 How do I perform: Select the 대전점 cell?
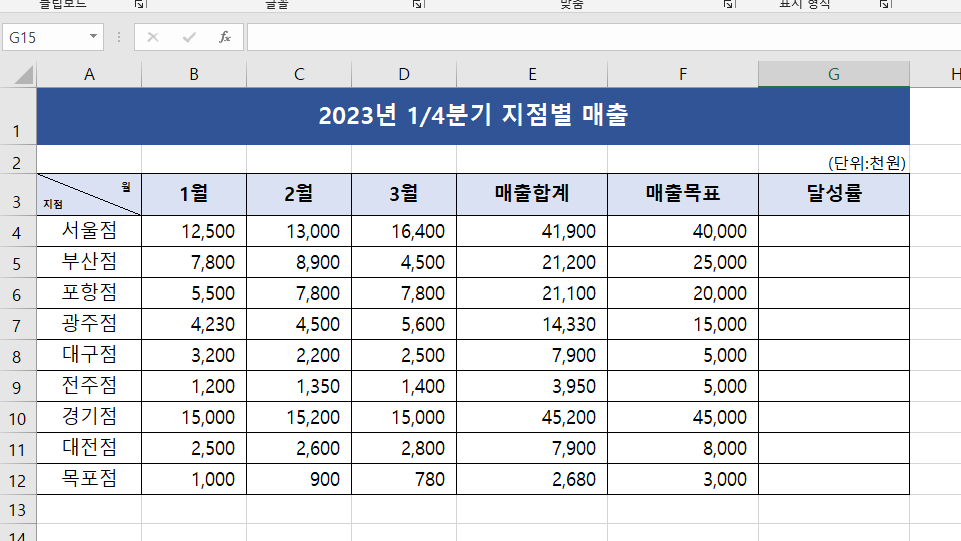point(89,448)
